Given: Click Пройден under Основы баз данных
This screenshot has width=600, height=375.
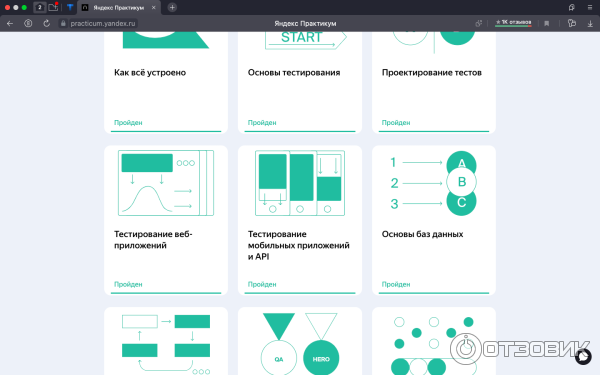Looking at the screenshot, I should pos(396,284).
